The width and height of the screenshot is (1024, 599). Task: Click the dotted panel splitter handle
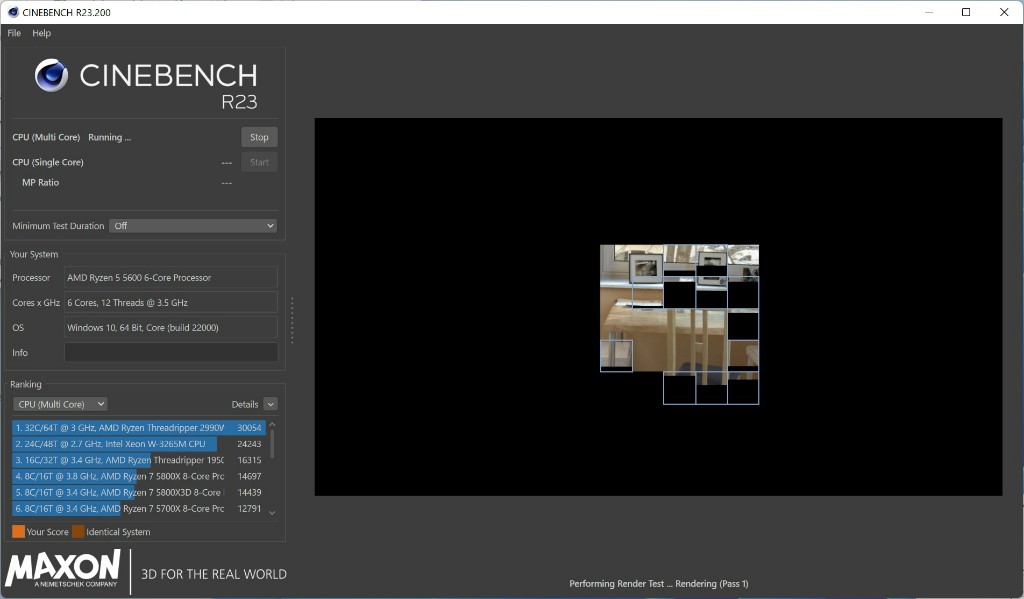[292, 320]
